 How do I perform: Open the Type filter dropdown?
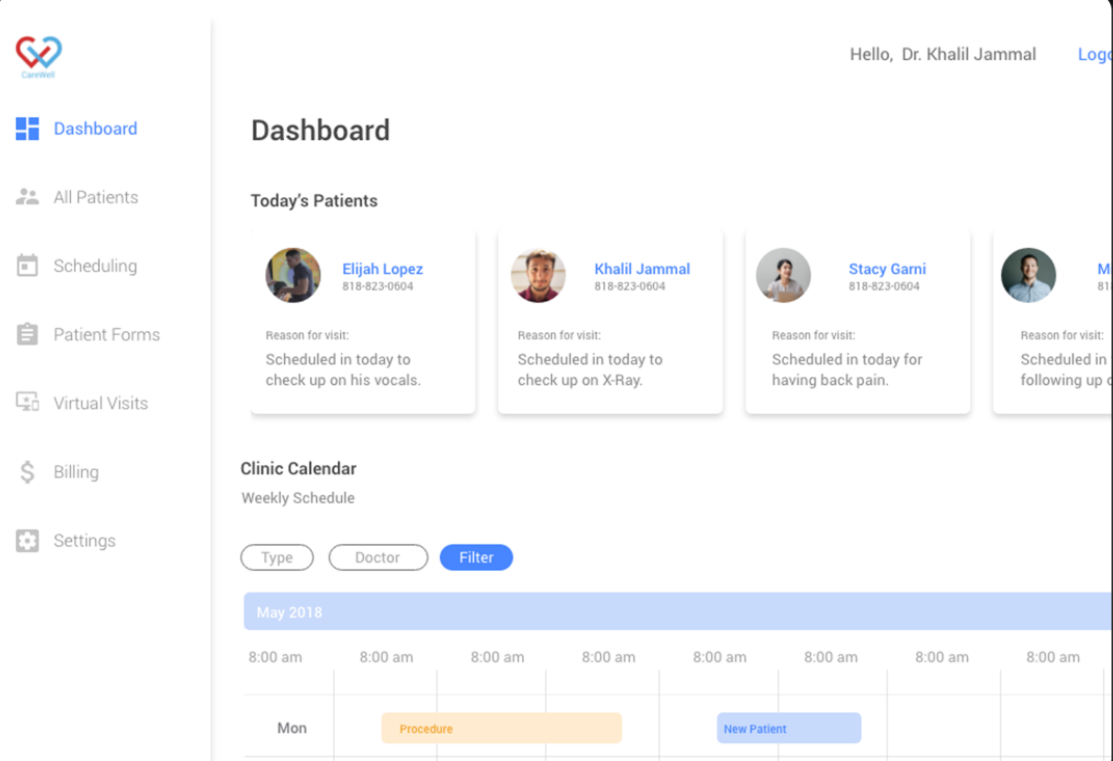pos(277,557)
